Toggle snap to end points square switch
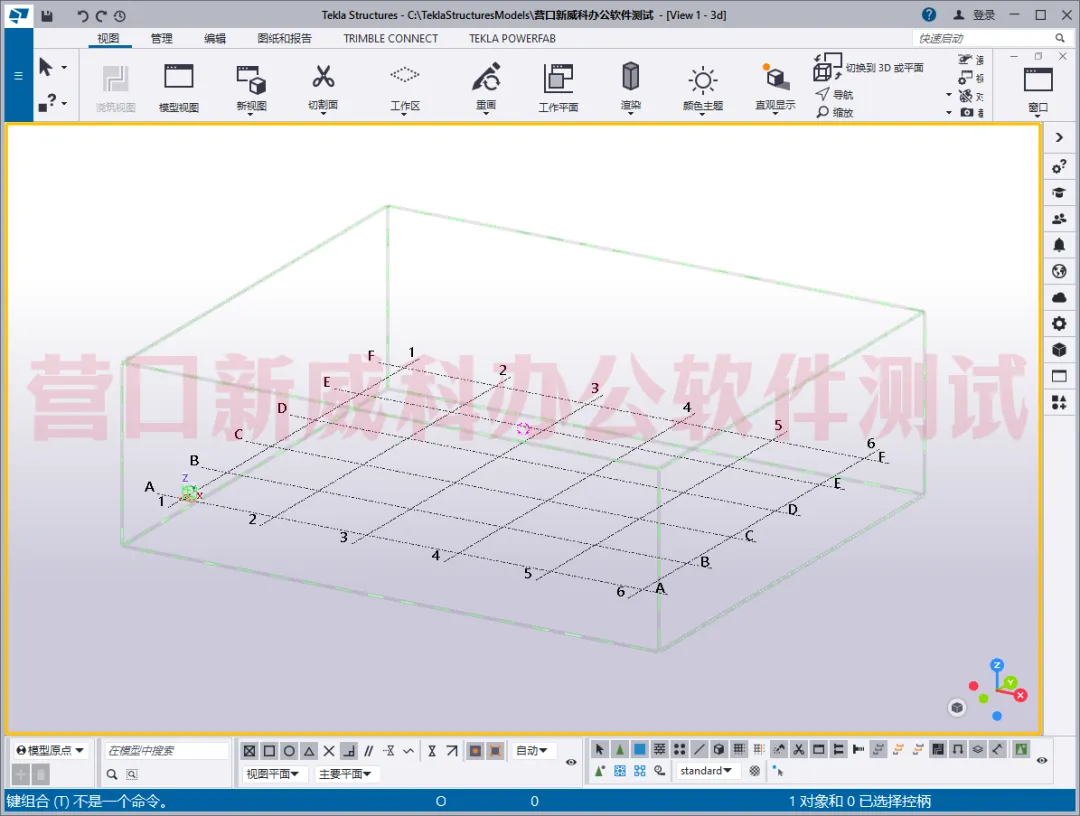1080x816 pixels. click(269, 751)
